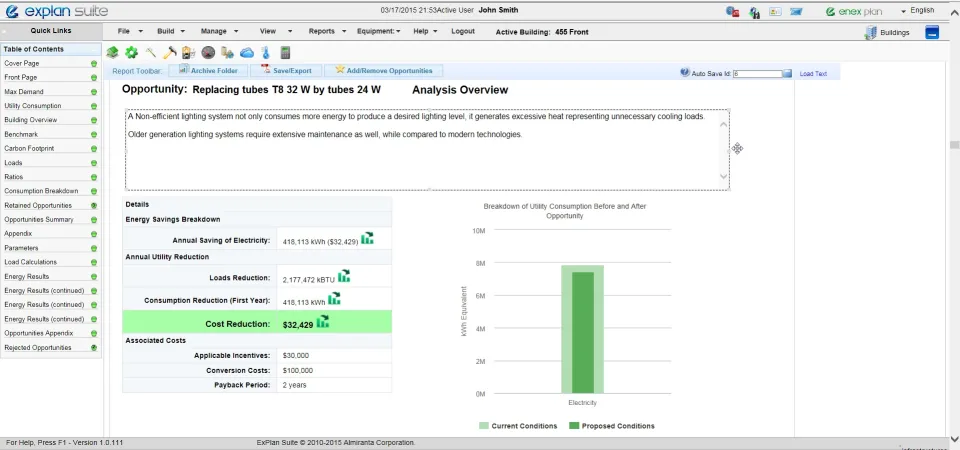Click the chart icon beside Cost Reduction

323,321
